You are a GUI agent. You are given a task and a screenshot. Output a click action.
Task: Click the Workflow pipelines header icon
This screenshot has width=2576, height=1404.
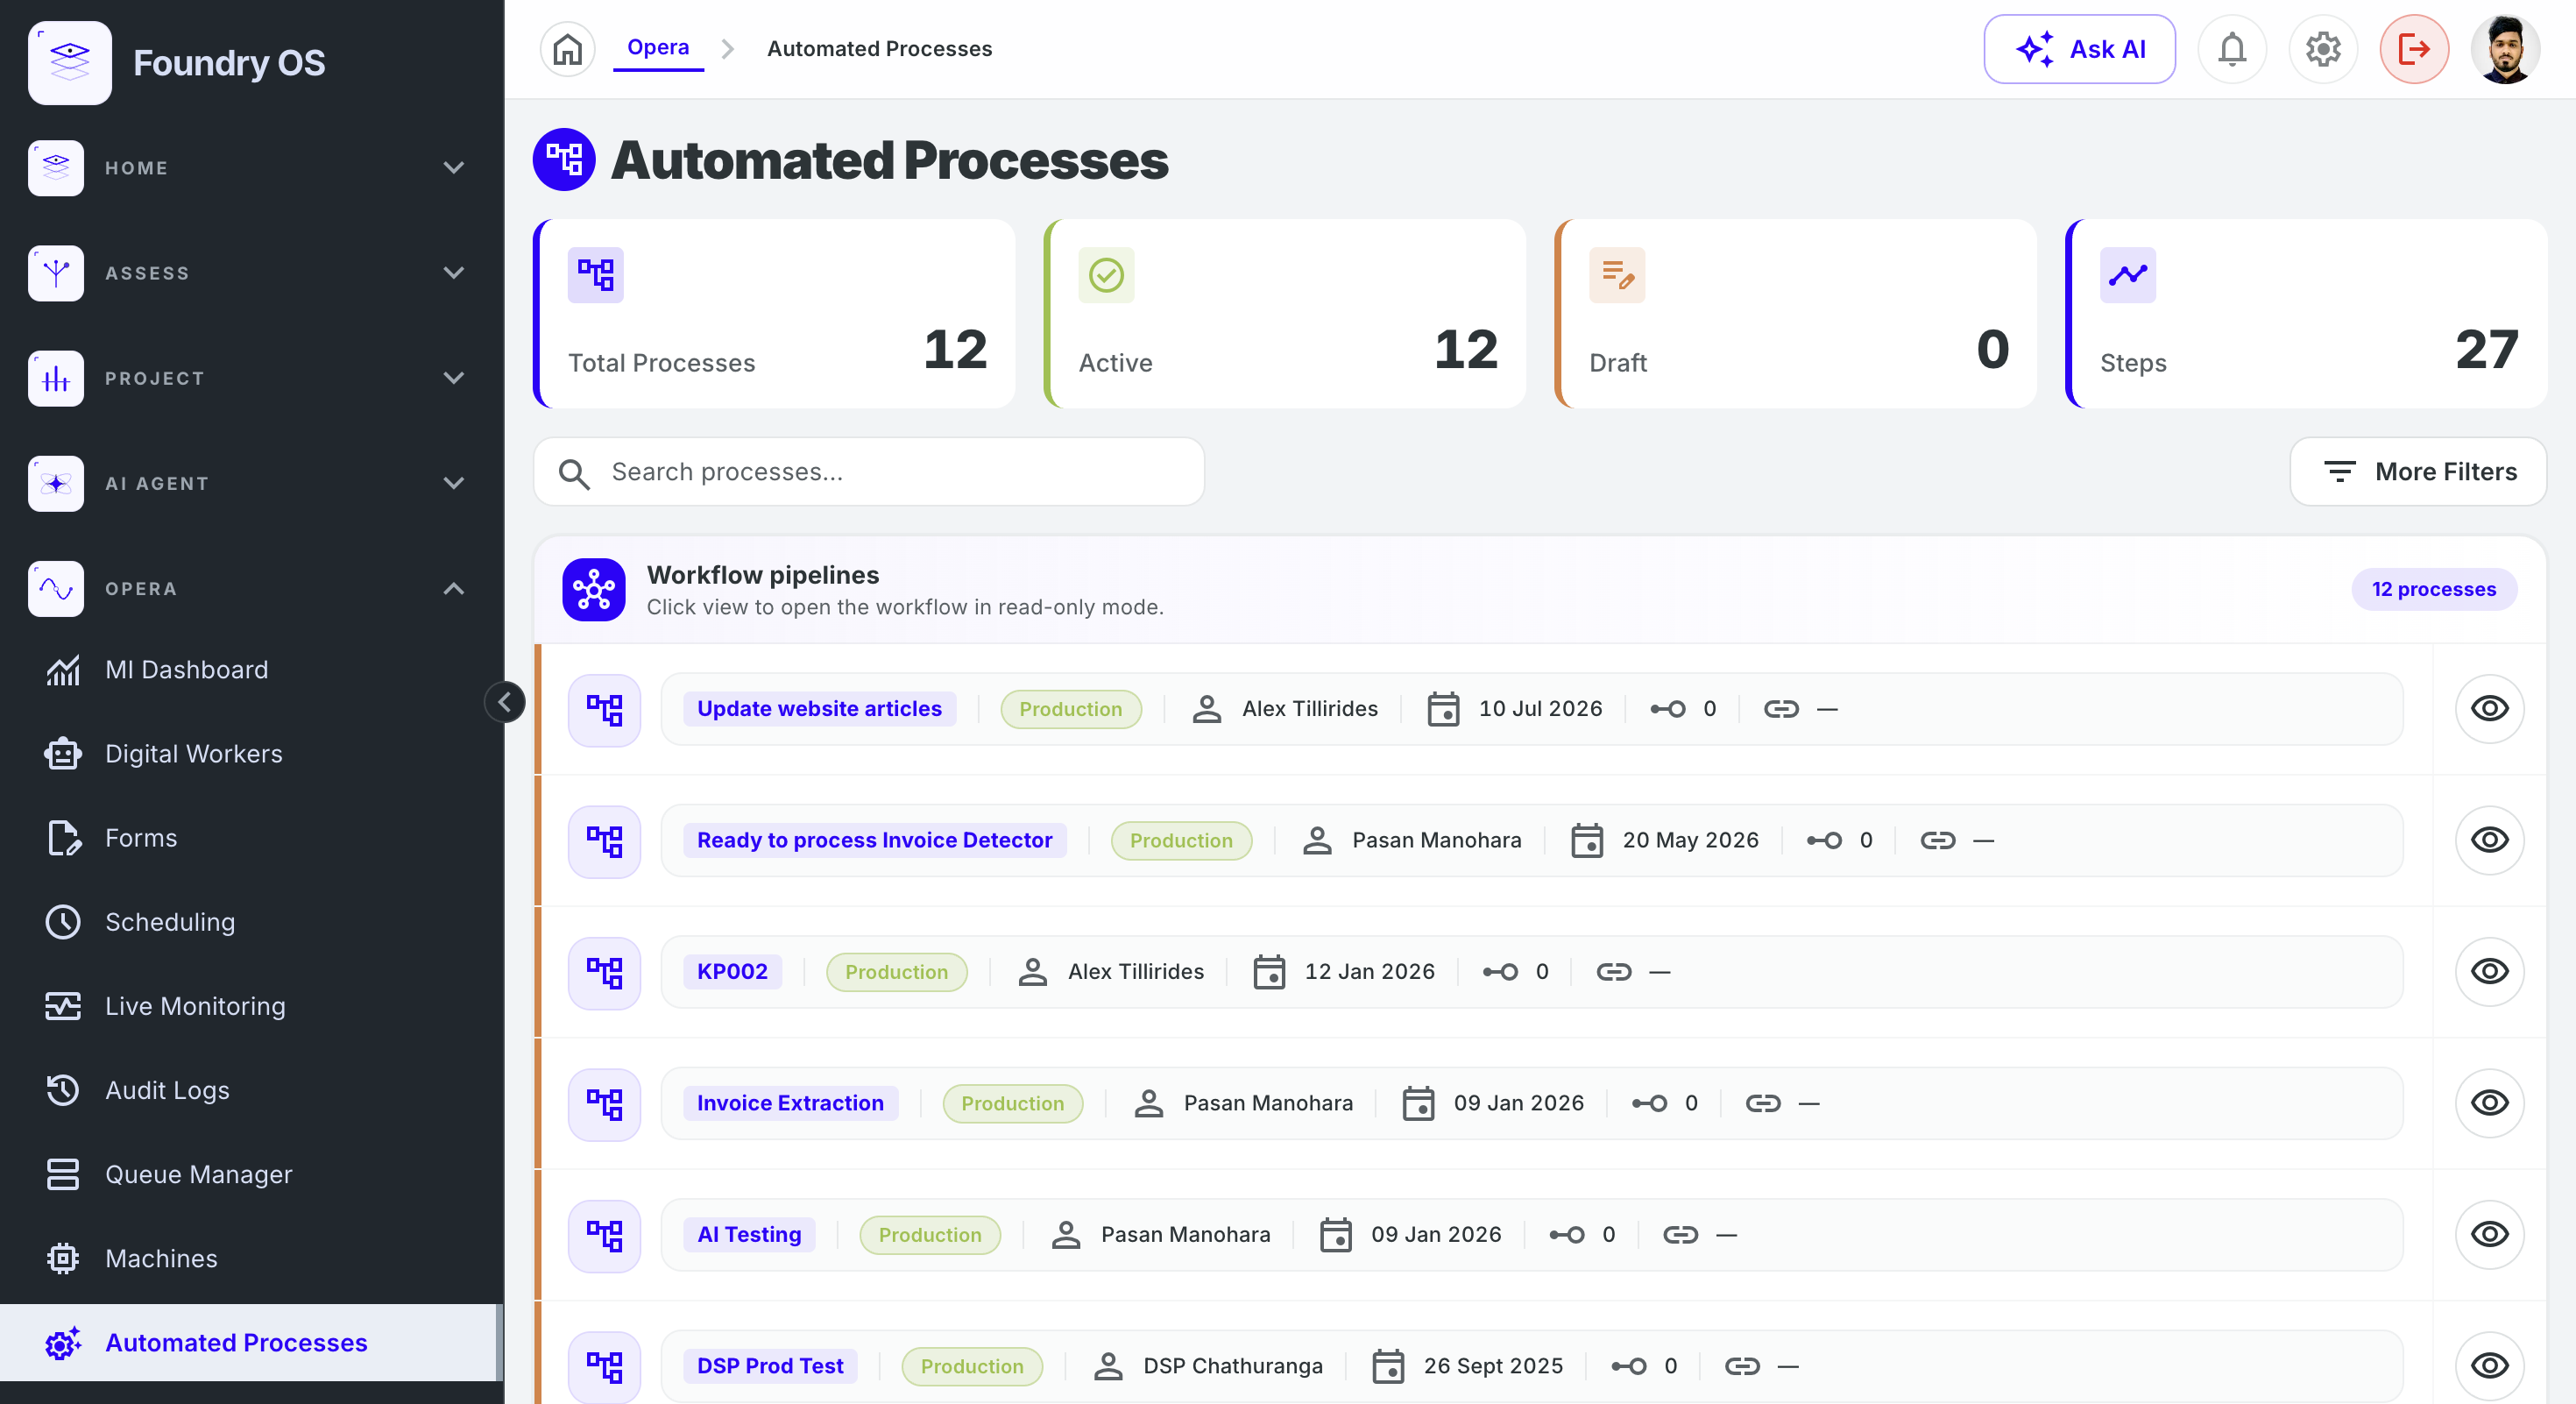tap(593, 589)
